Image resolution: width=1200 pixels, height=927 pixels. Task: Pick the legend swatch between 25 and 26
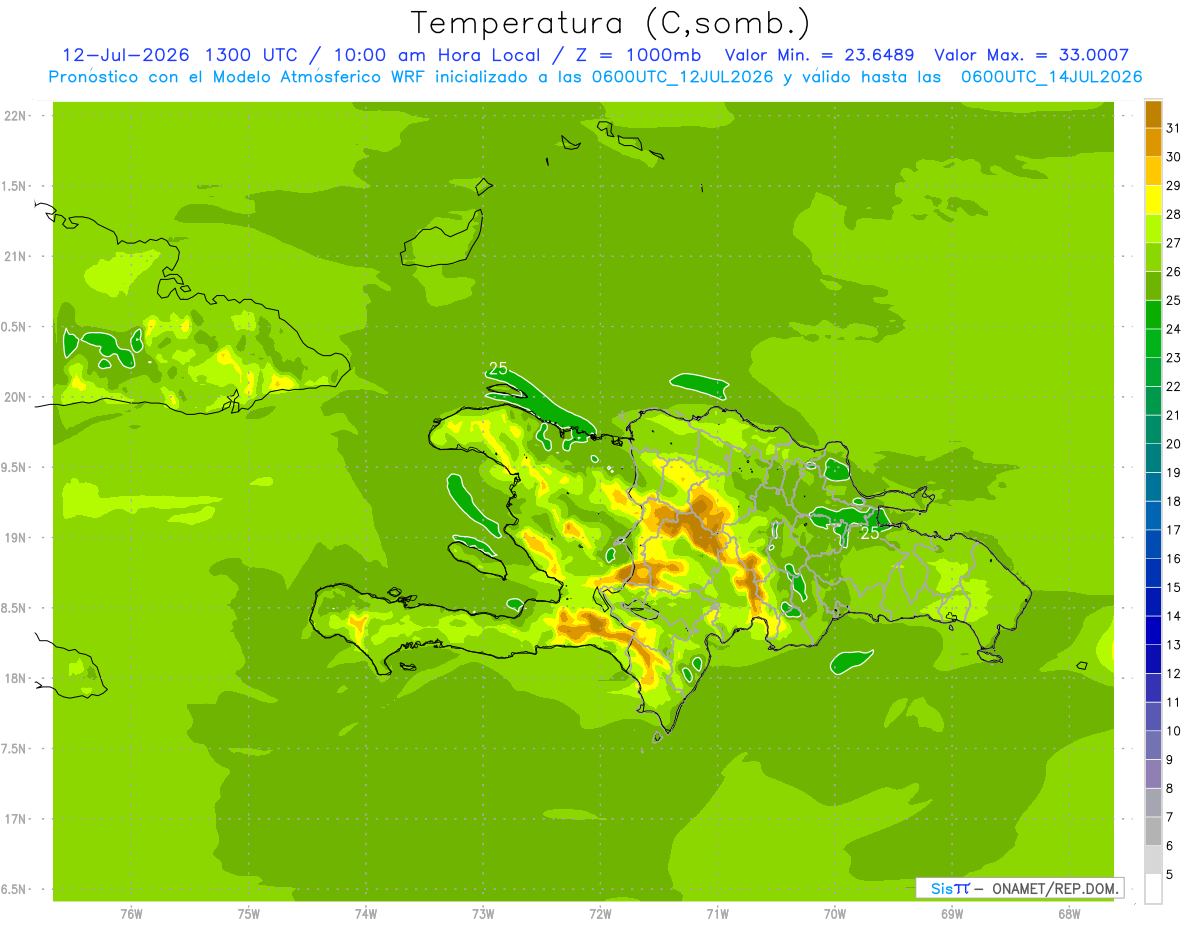1153,286
